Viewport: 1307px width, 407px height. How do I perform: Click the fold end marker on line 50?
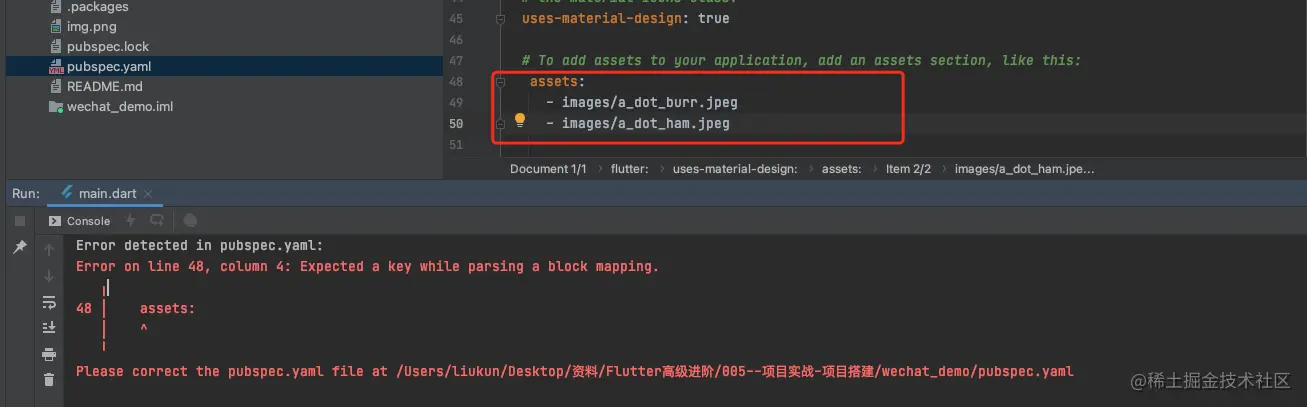[x=501, y=124]
